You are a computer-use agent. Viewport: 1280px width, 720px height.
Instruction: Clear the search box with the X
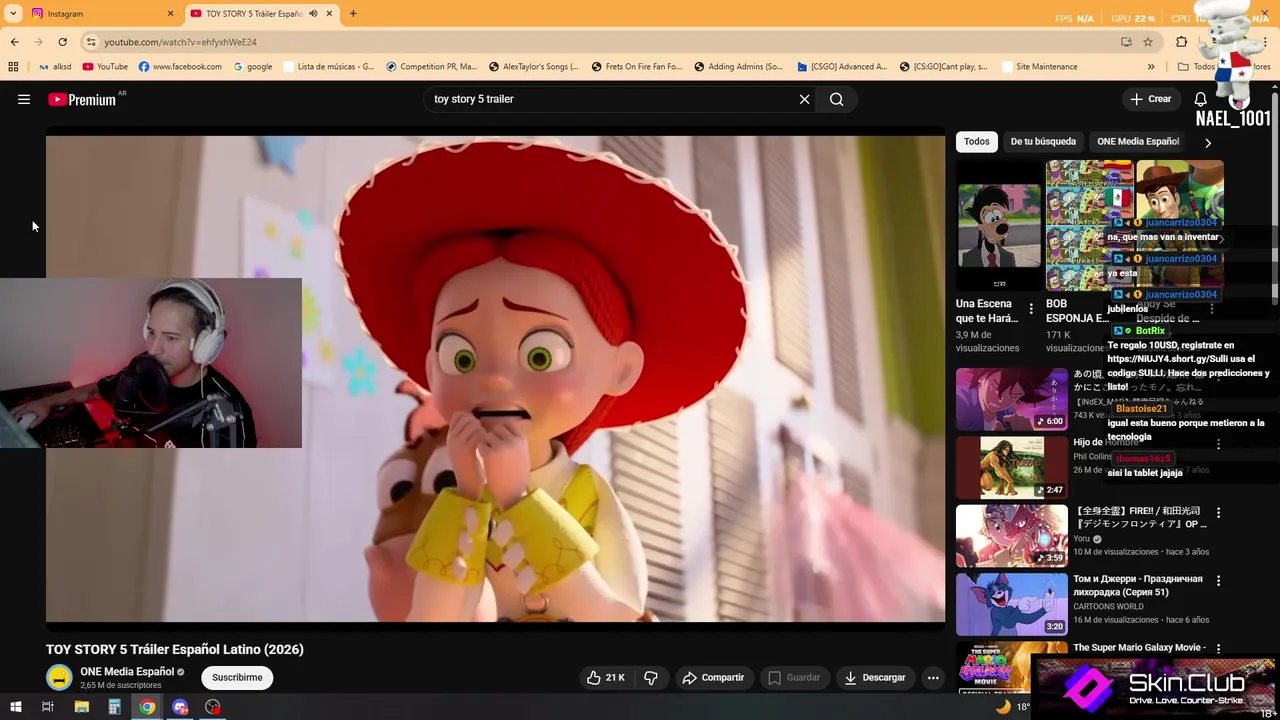804,99
